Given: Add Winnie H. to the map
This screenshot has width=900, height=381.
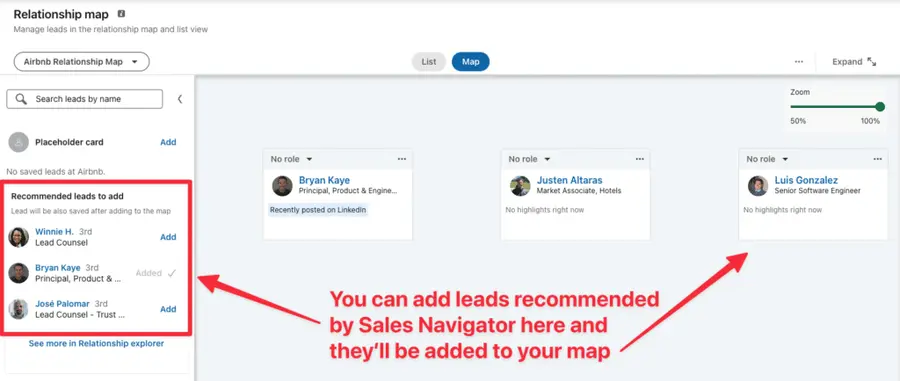Looking at the screenshot, I should point(168,237).
